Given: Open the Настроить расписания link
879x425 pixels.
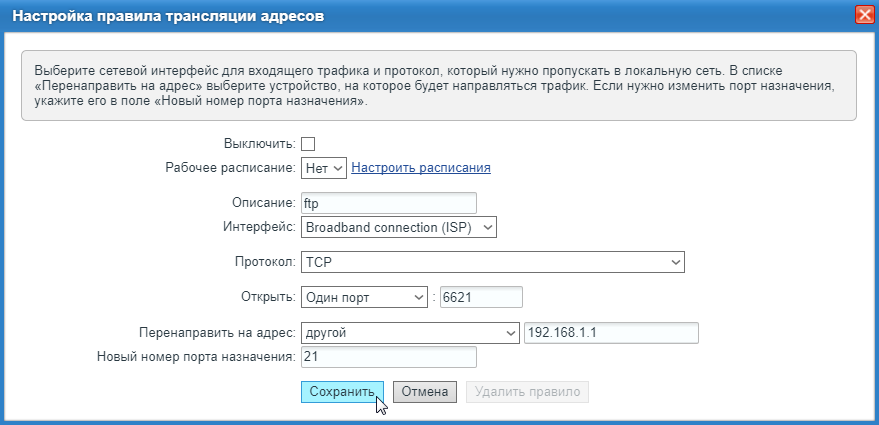Looking at the screenshot, I should tap(420, 168).
